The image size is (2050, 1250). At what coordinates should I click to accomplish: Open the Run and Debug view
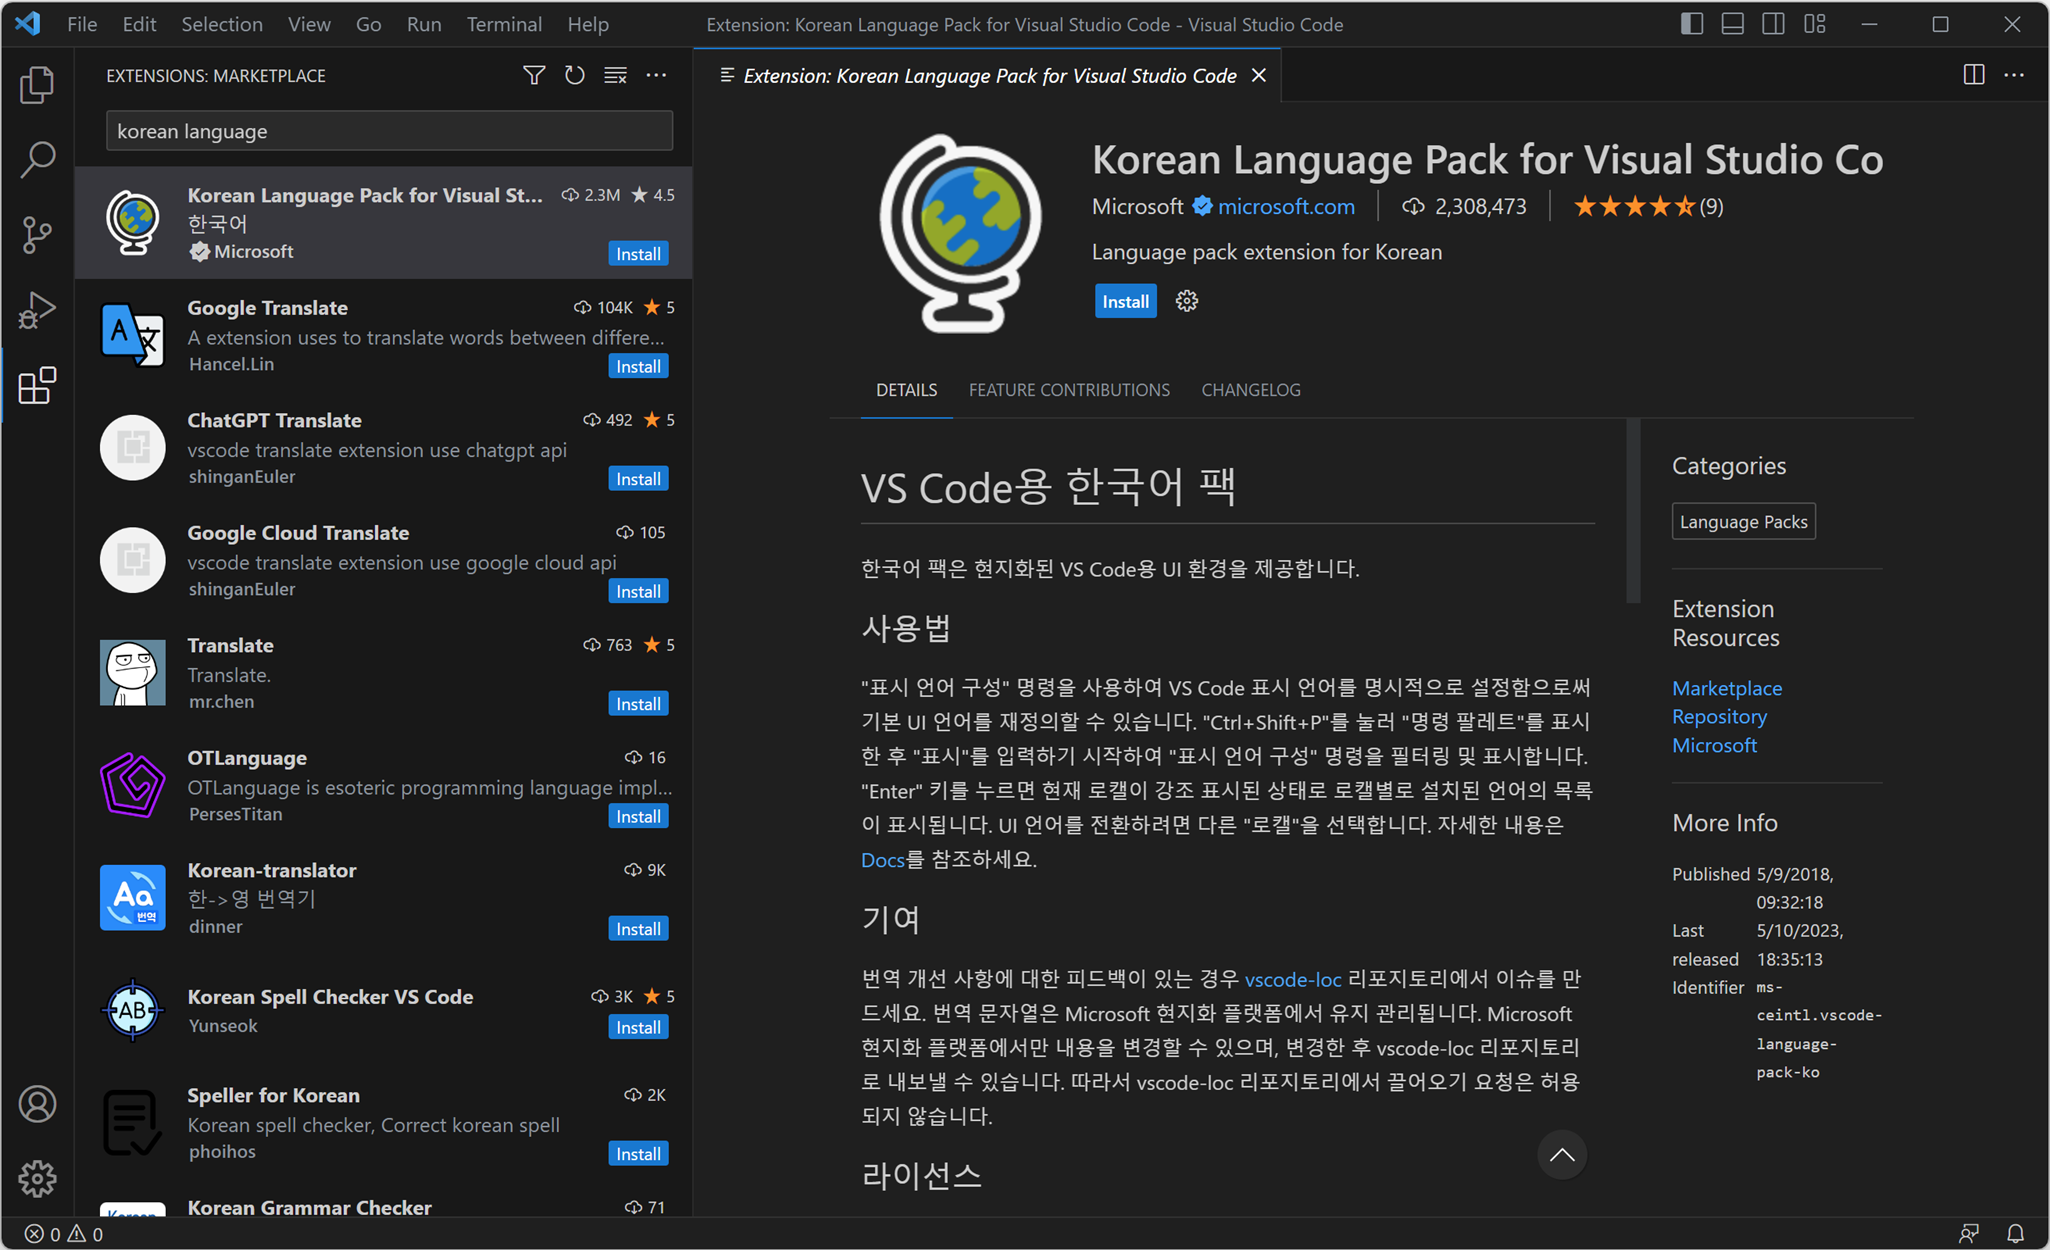pos(37,310)
